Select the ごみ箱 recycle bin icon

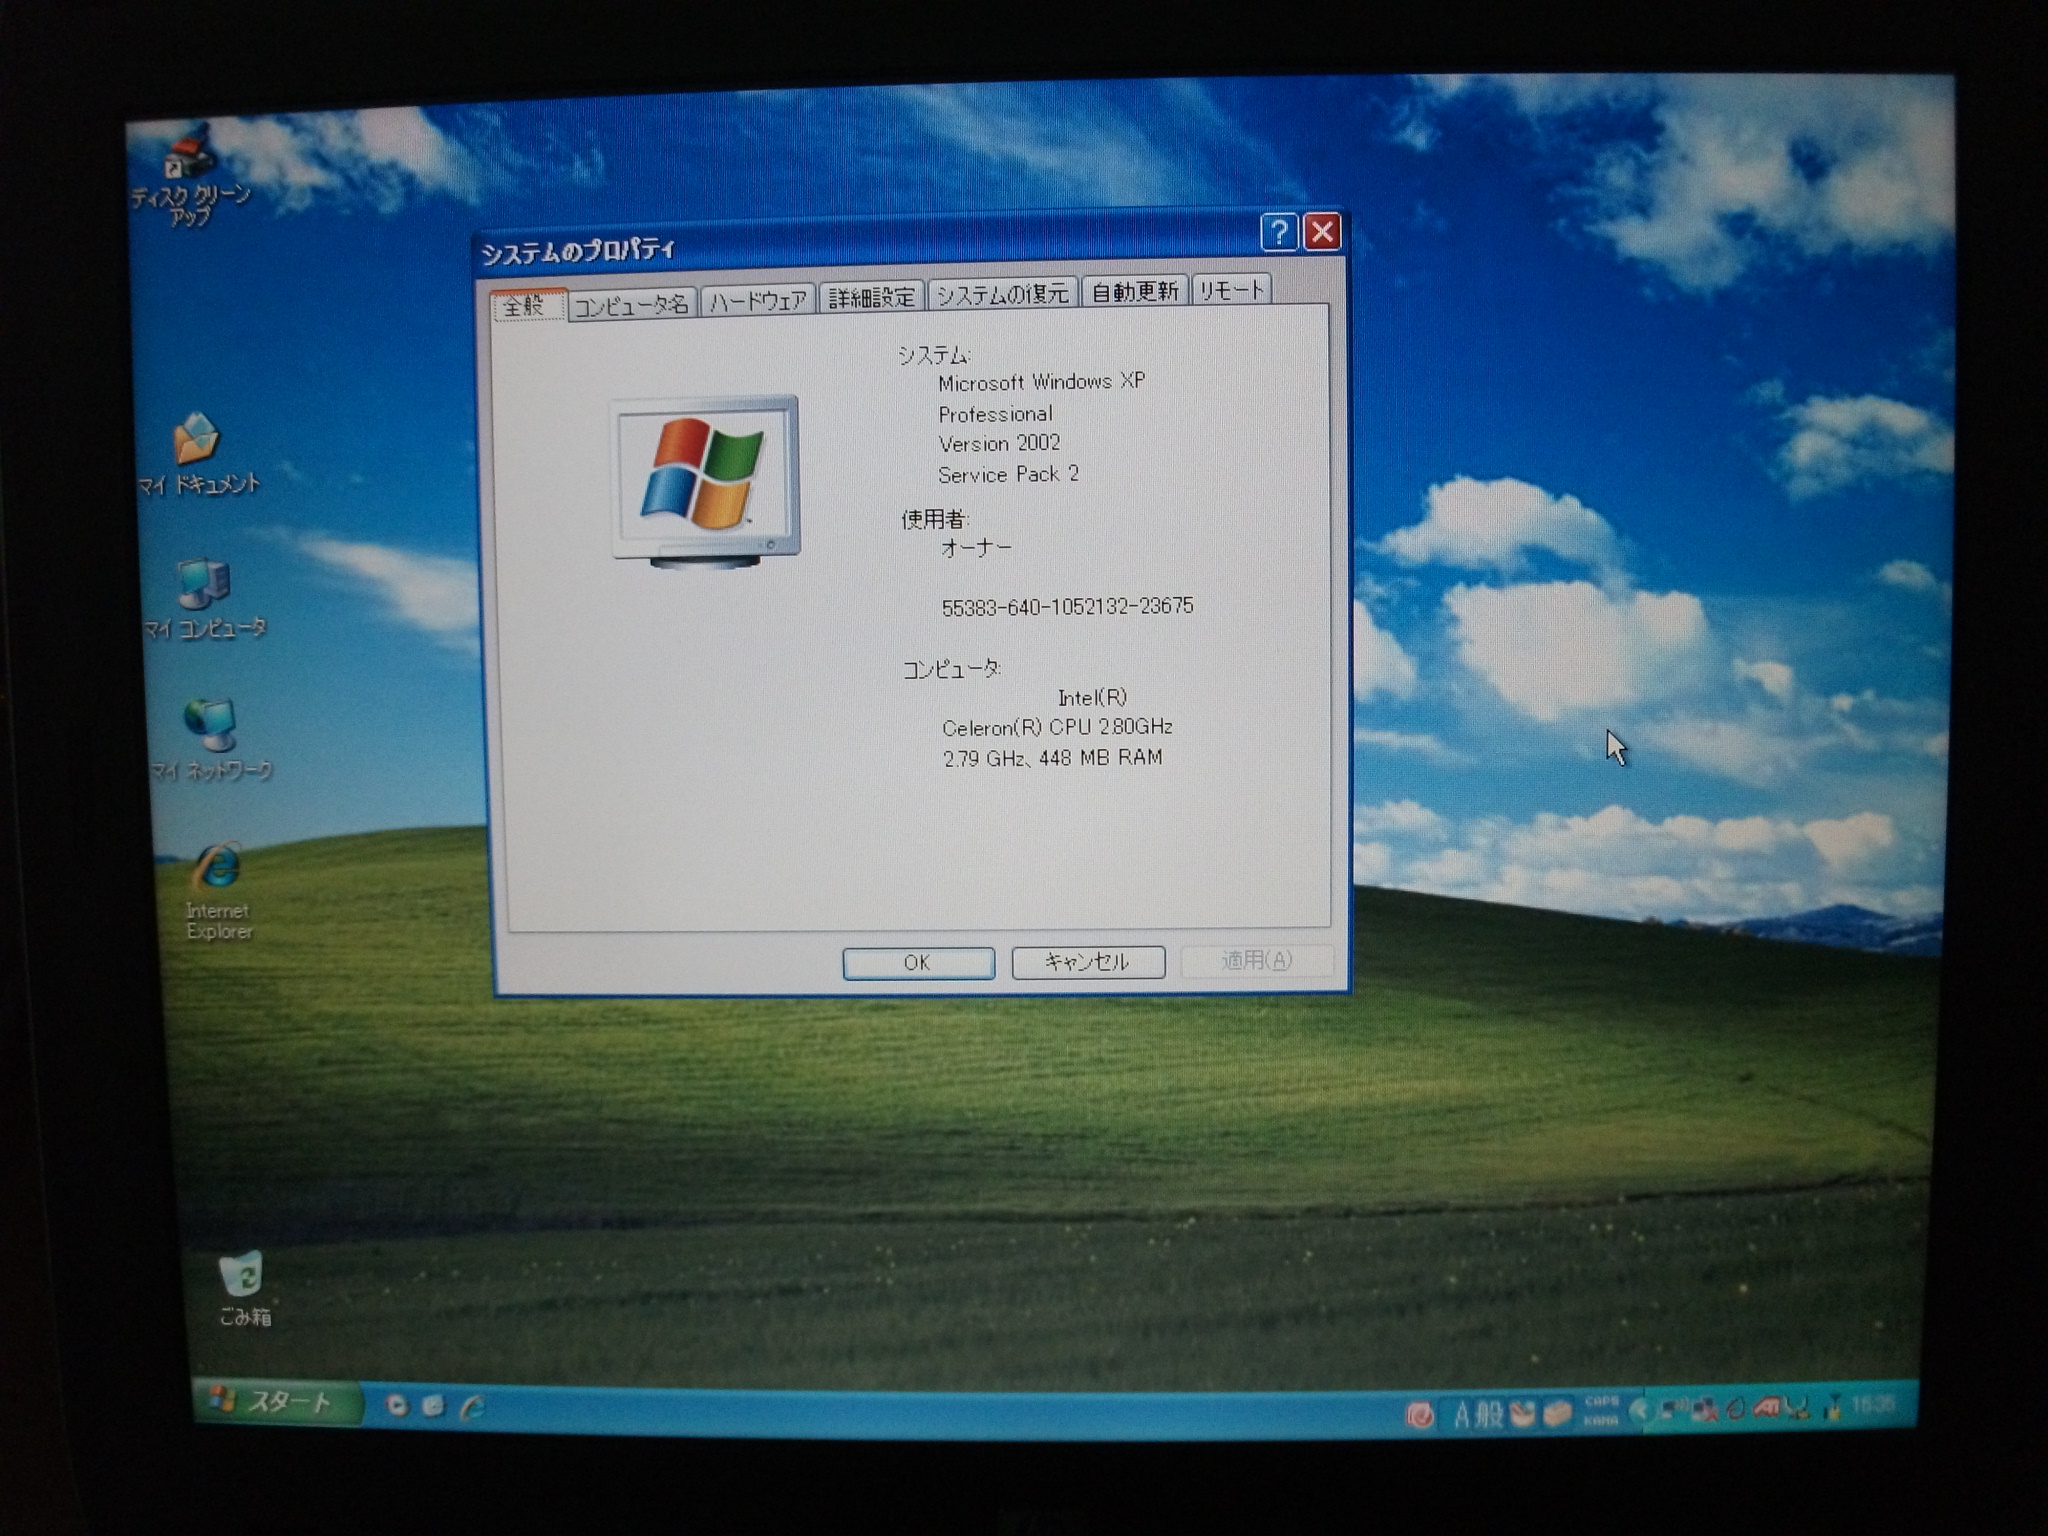241,1276
